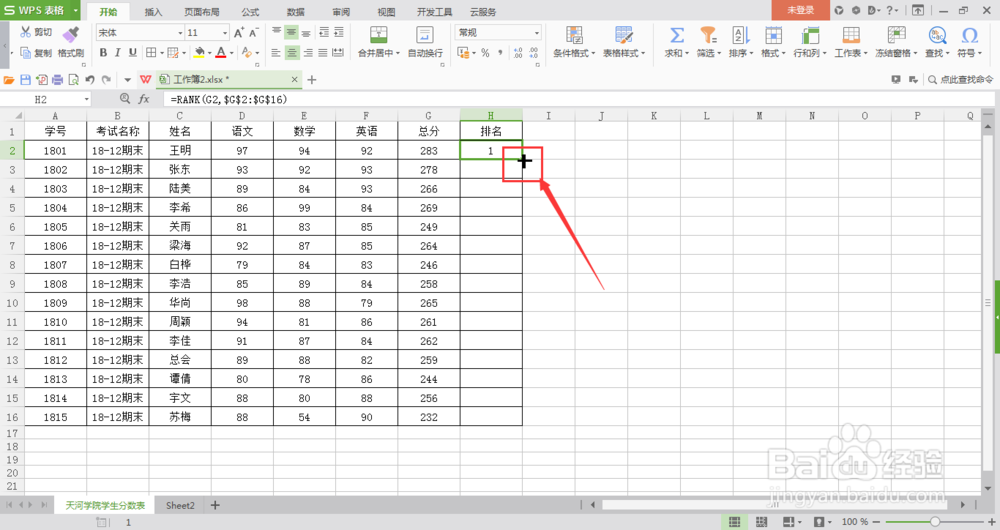The height and width of the screenshot is (530, 1000).
Task: Click the AutoSum (求和) sigma icon
Action: pos(677,34)
